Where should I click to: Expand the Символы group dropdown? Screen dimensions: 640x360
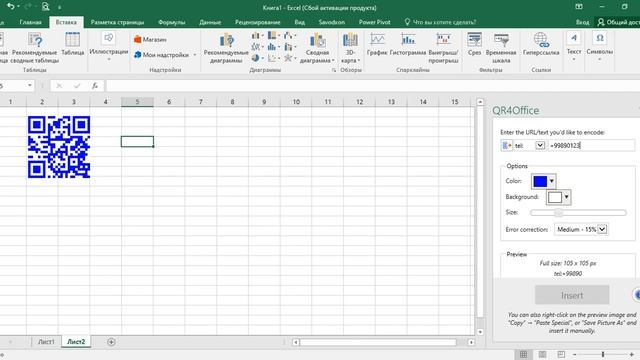600,60
